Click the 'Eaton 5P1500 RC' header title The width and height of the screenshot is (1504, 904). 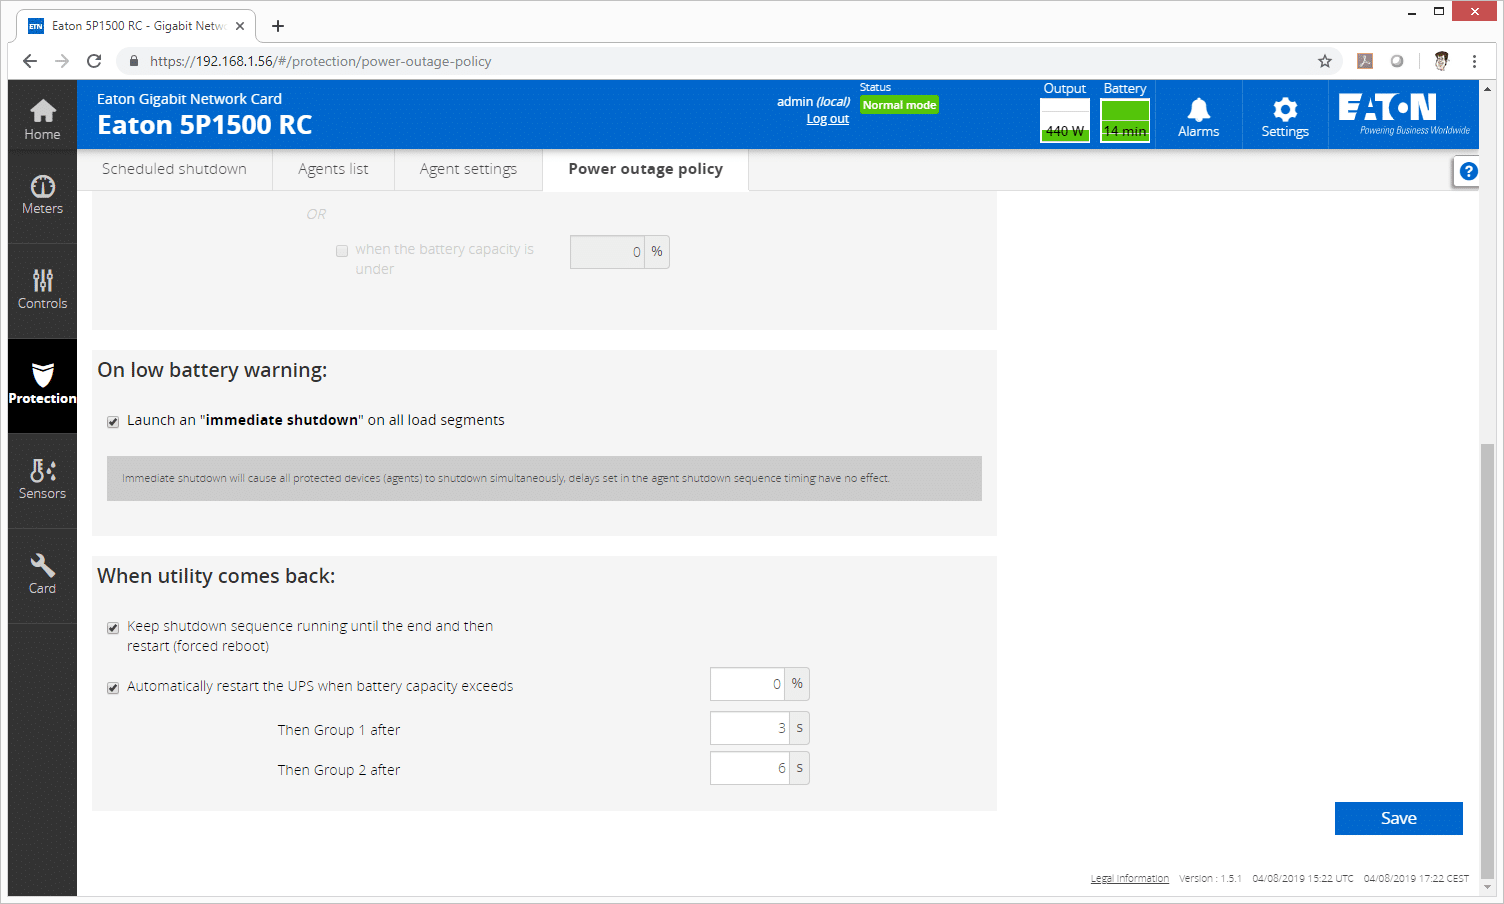click(x=205, y=125)
